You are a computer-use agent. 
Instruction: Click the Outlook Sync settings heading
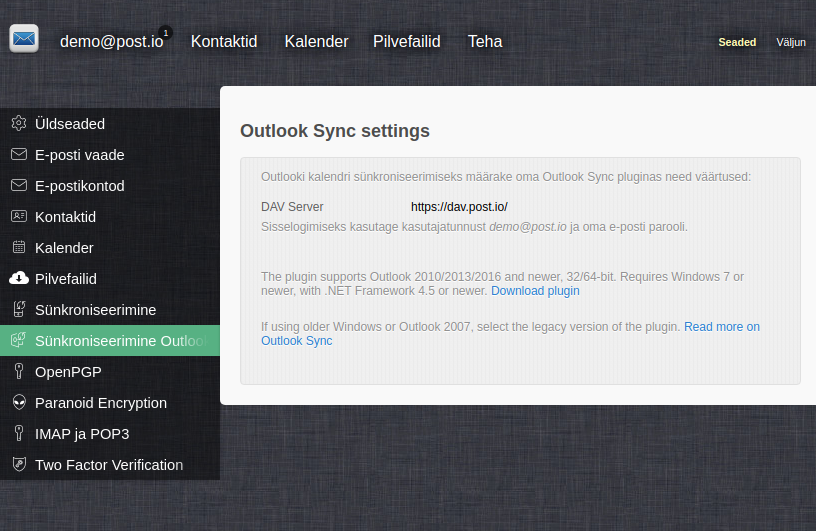click(335, 131)
